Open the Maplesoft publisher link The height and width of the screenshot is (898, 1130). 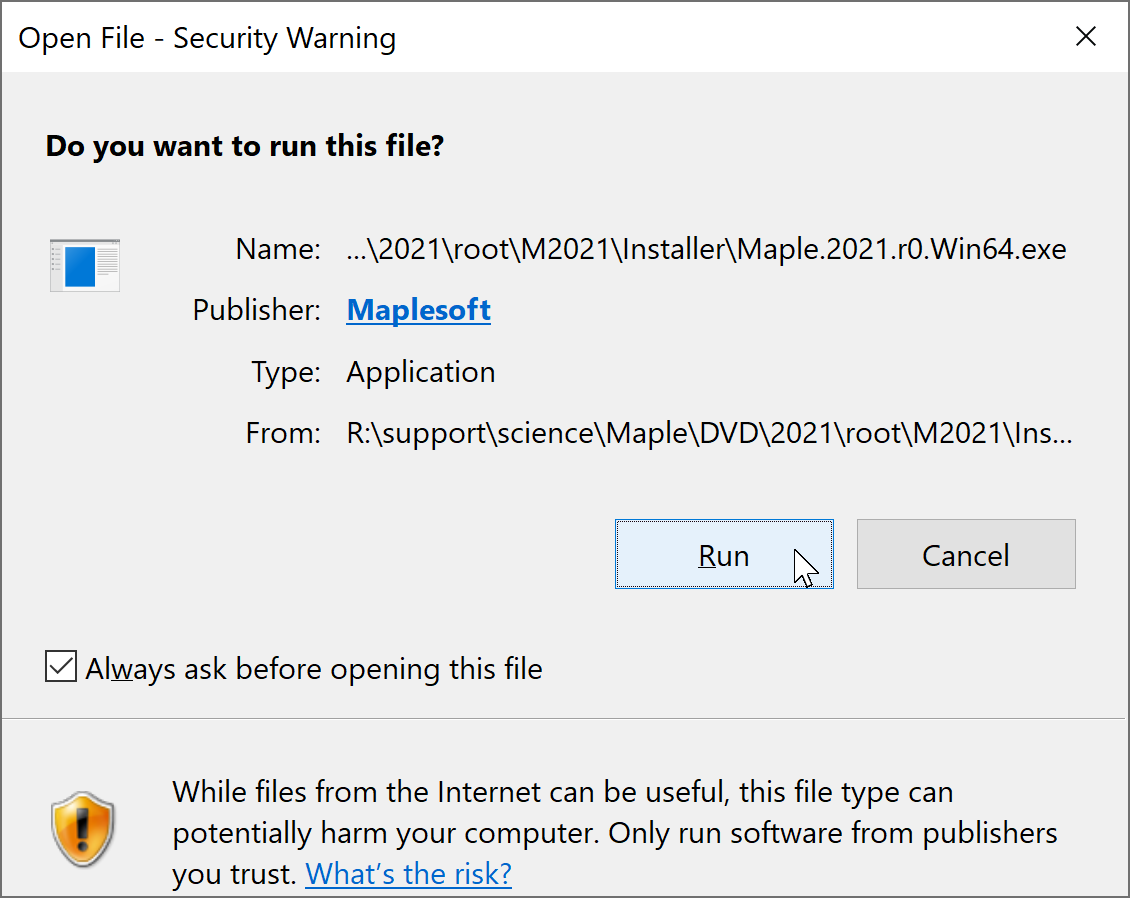[418, 310]
